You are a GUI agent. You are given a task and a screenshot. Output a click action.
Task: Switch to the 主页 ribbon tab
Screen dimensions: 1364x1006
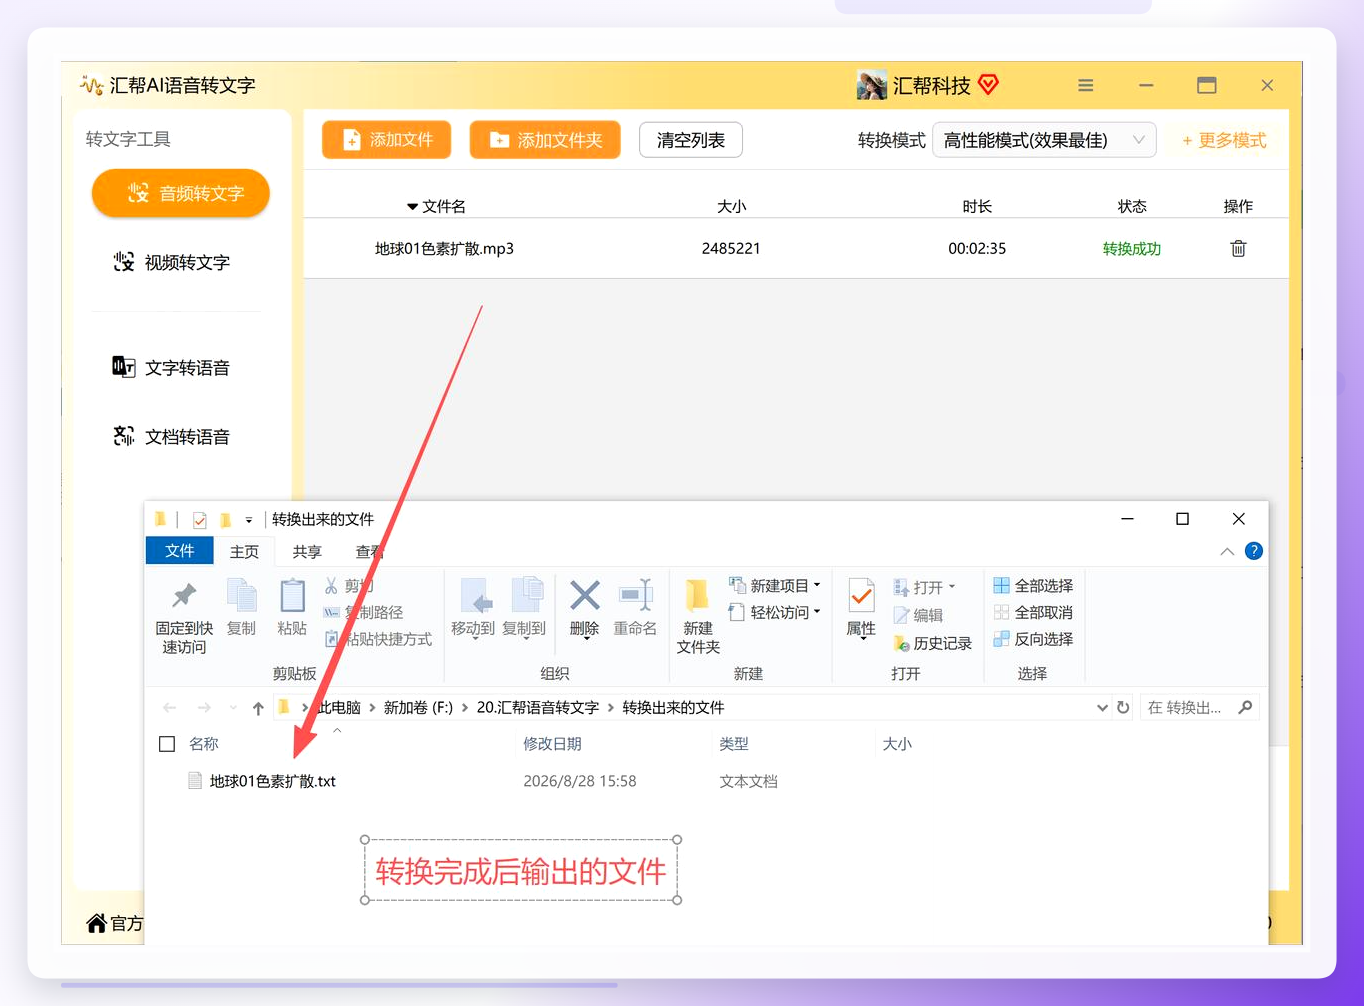(244, 551)
